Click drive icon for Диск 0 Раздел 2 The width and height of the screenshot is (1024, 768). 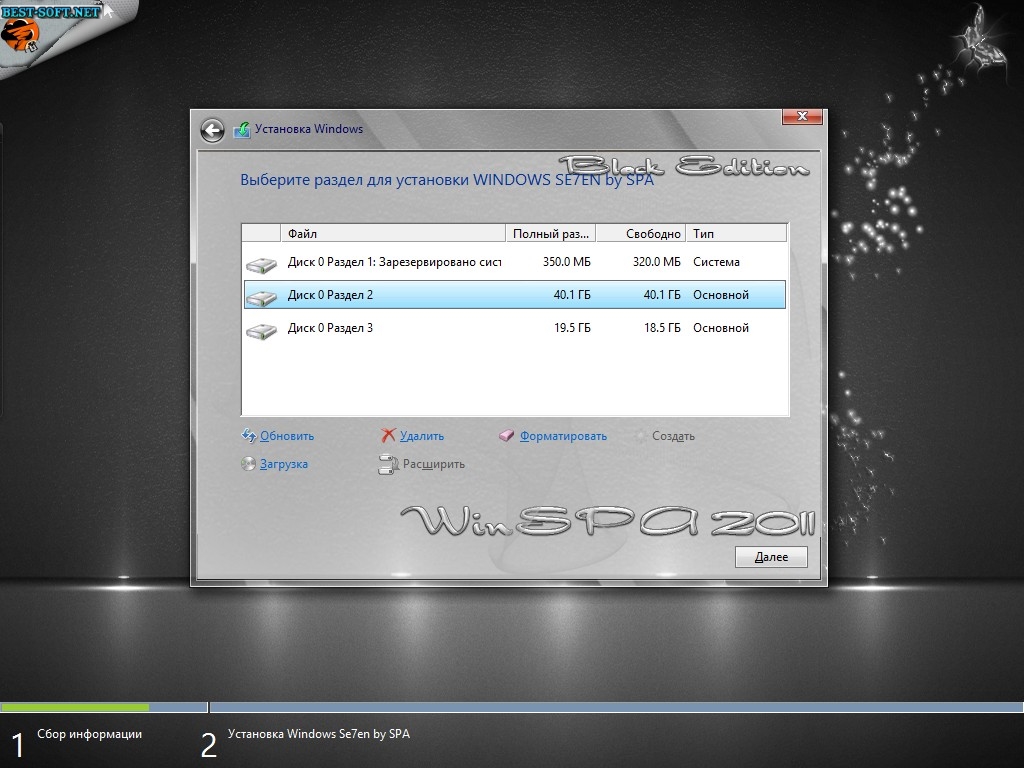click(x=262, y=297)
